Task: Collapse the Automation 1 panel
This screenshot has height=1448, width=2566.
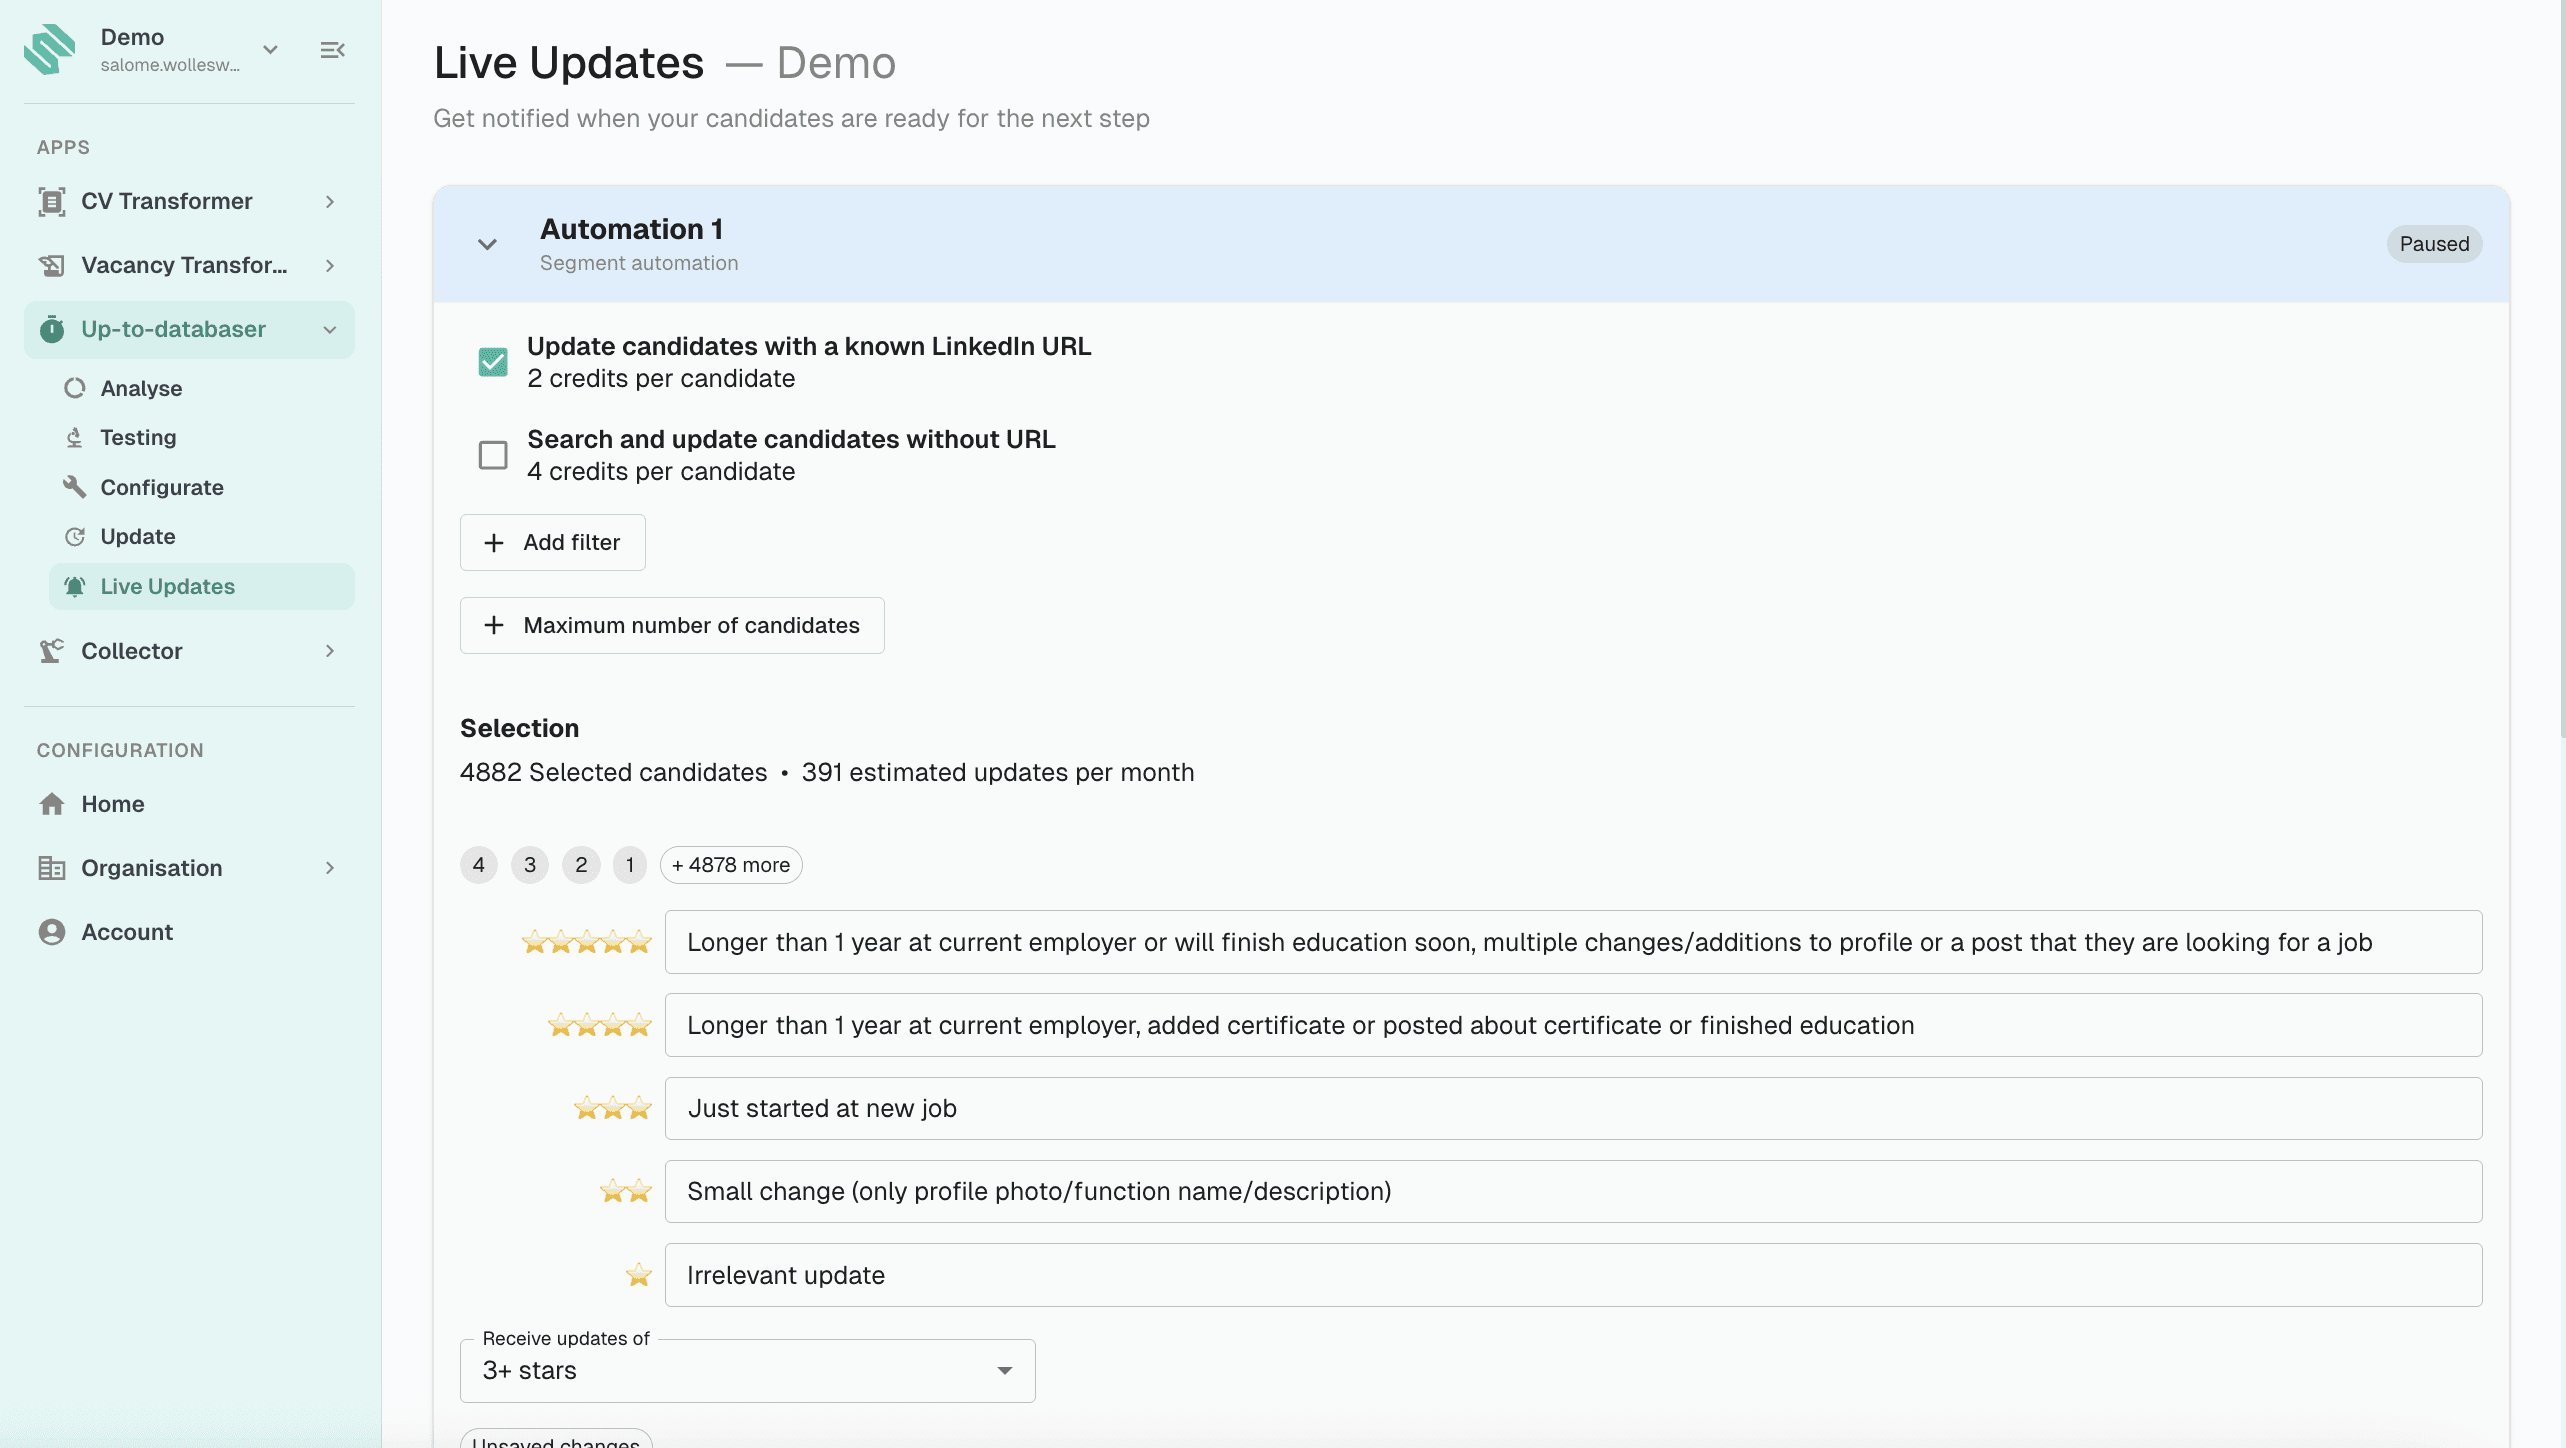Action: pyautogui.click(x=487, y=244)
